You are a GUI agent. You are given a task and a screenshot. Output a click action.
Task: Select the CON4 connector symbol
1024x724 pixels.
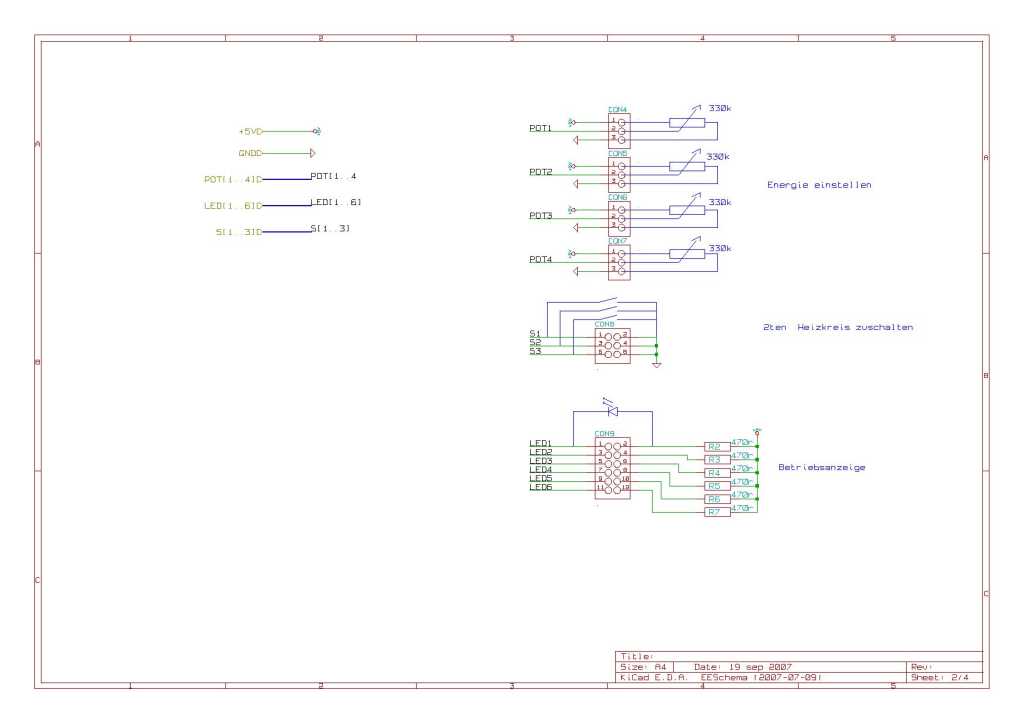coord(619,131)
